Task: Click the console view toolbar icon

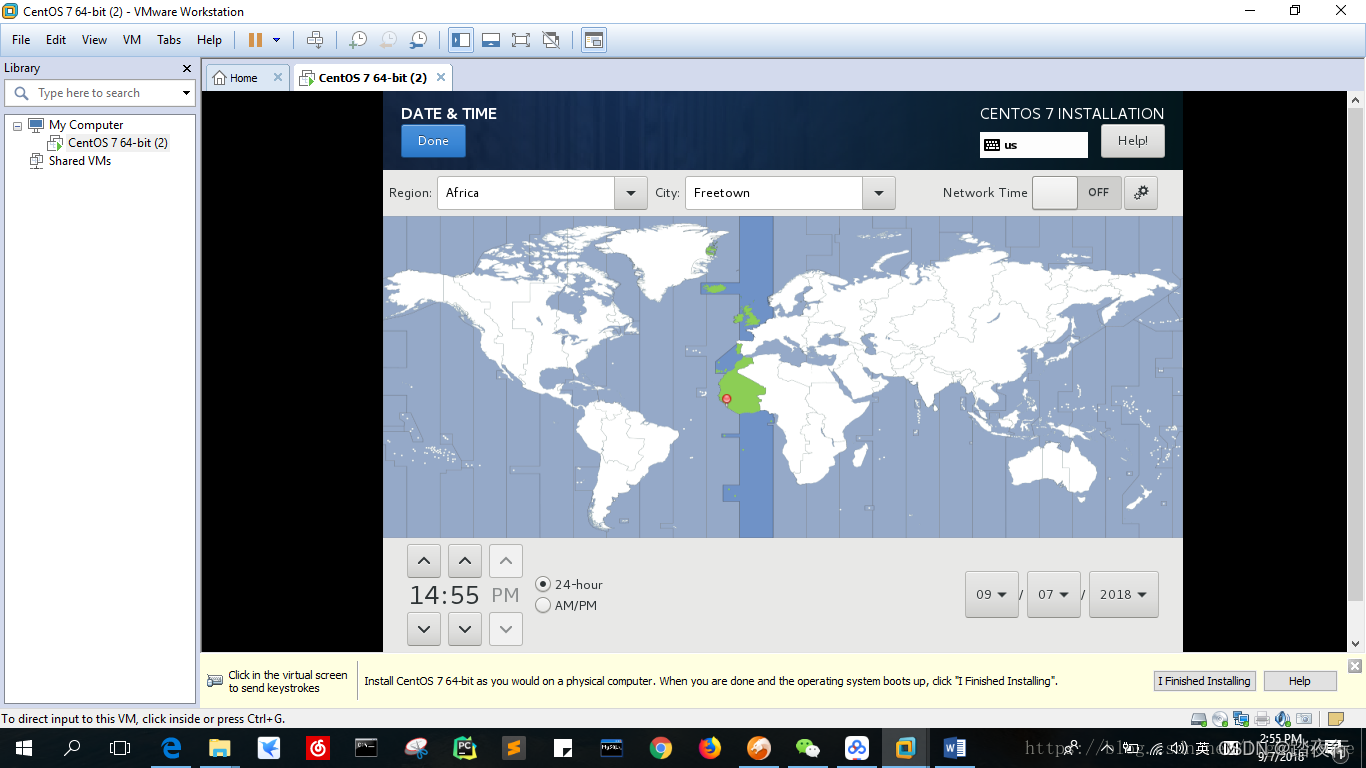Action: pyautogui.click(x=594, y=40)
